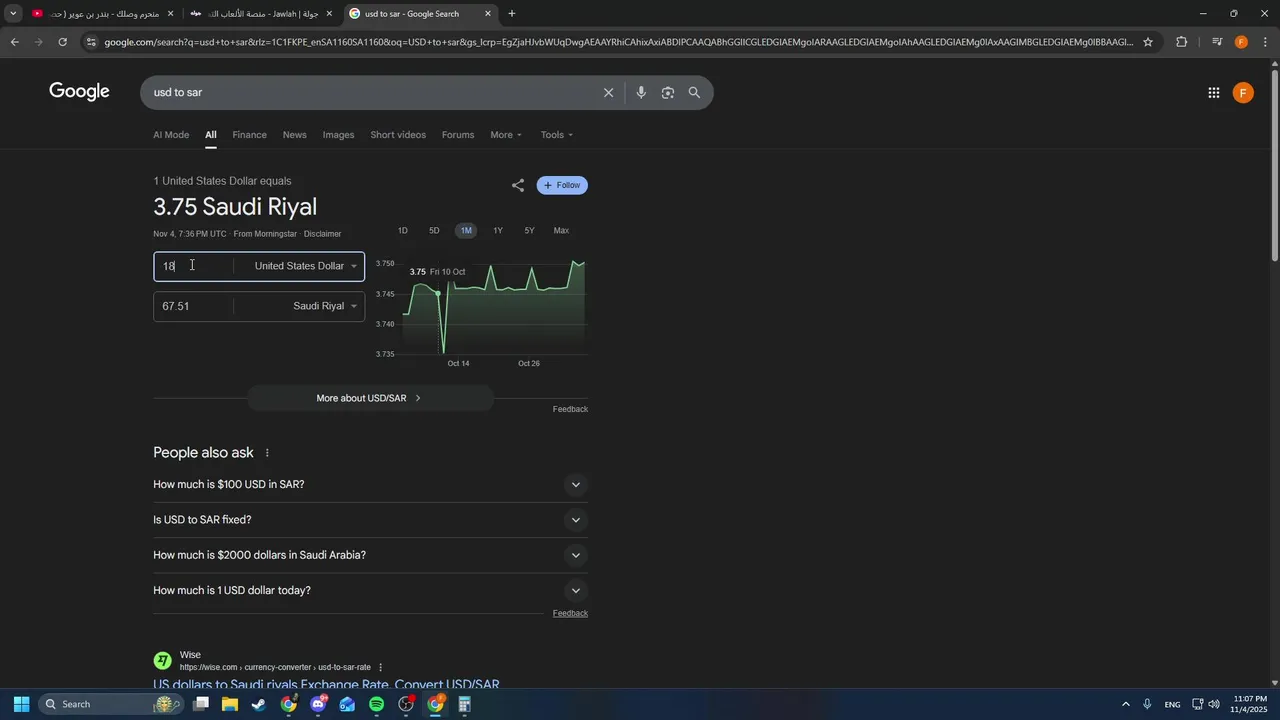Select the 5Y chart range
Image resolution: width=1280 pixels, height=720 pixels.
[x=529, y=231]
